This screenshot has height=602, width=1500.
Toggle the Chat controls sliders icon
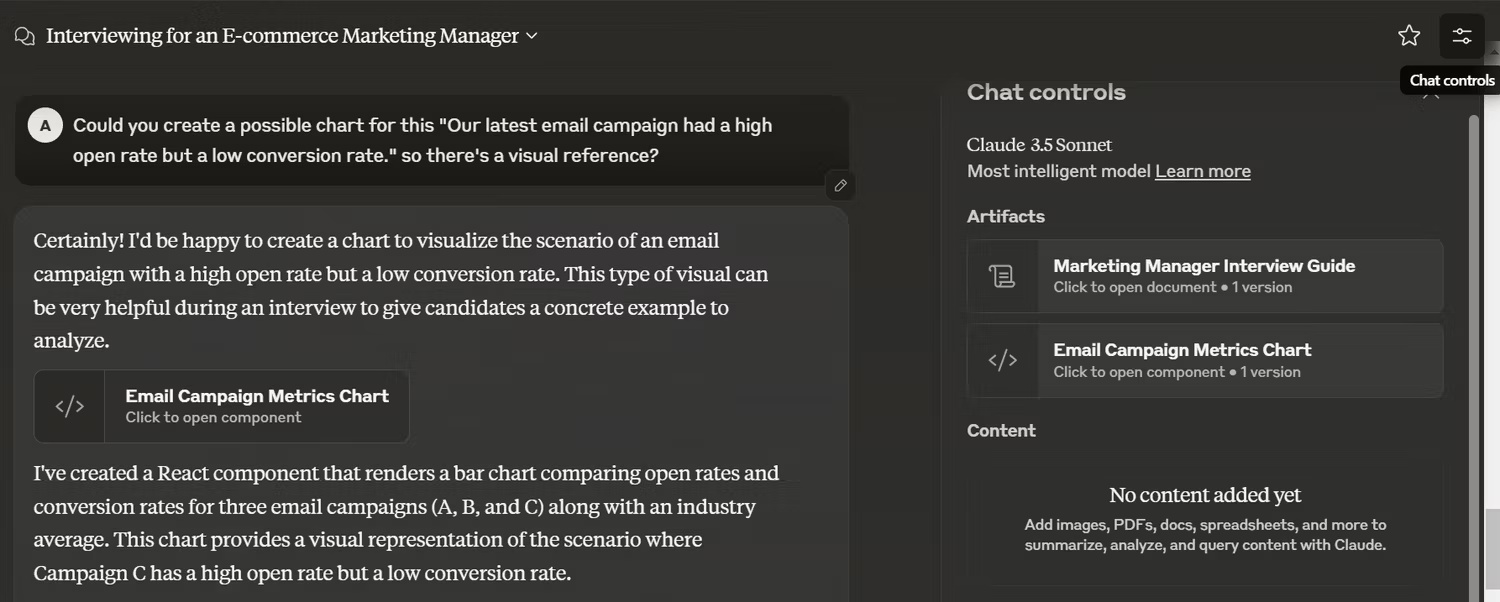[x=1462, y=36]
